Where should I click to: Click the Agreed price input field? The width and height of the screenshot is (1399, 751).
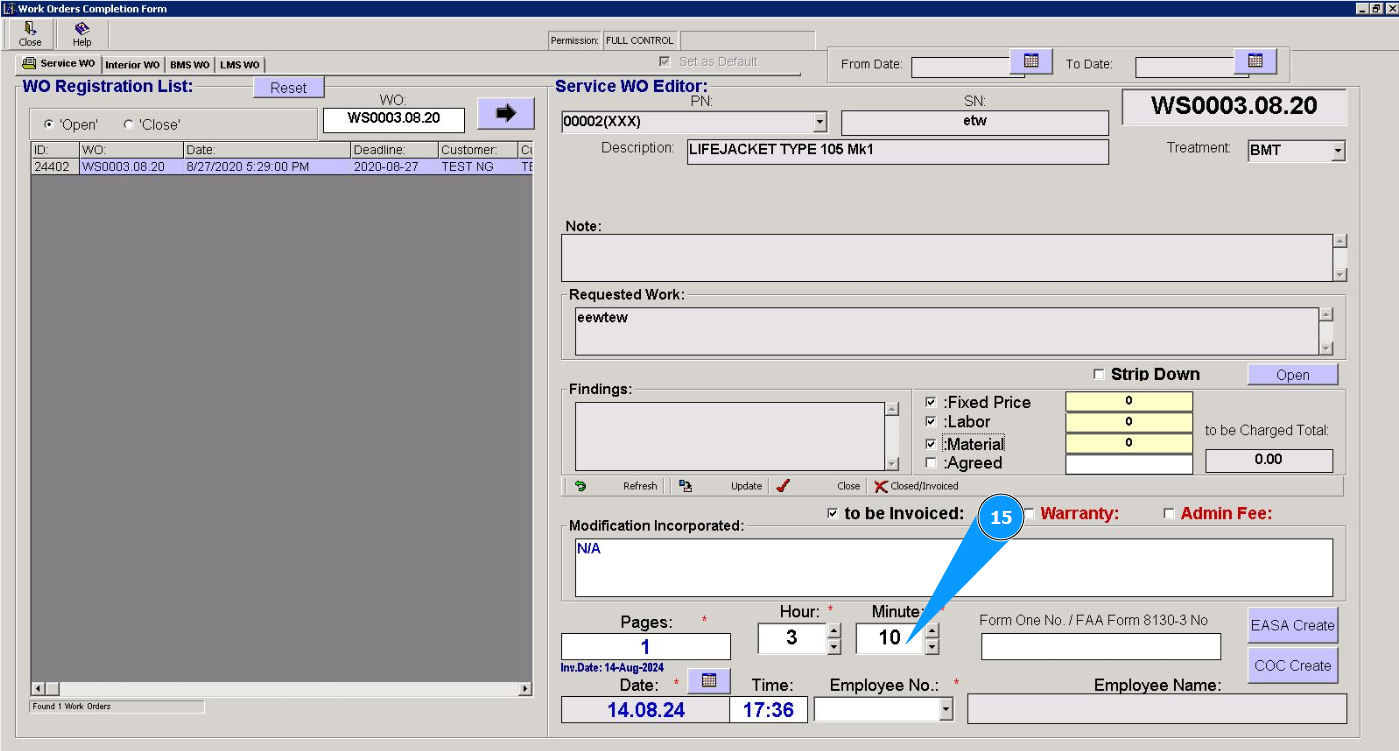1129,464
